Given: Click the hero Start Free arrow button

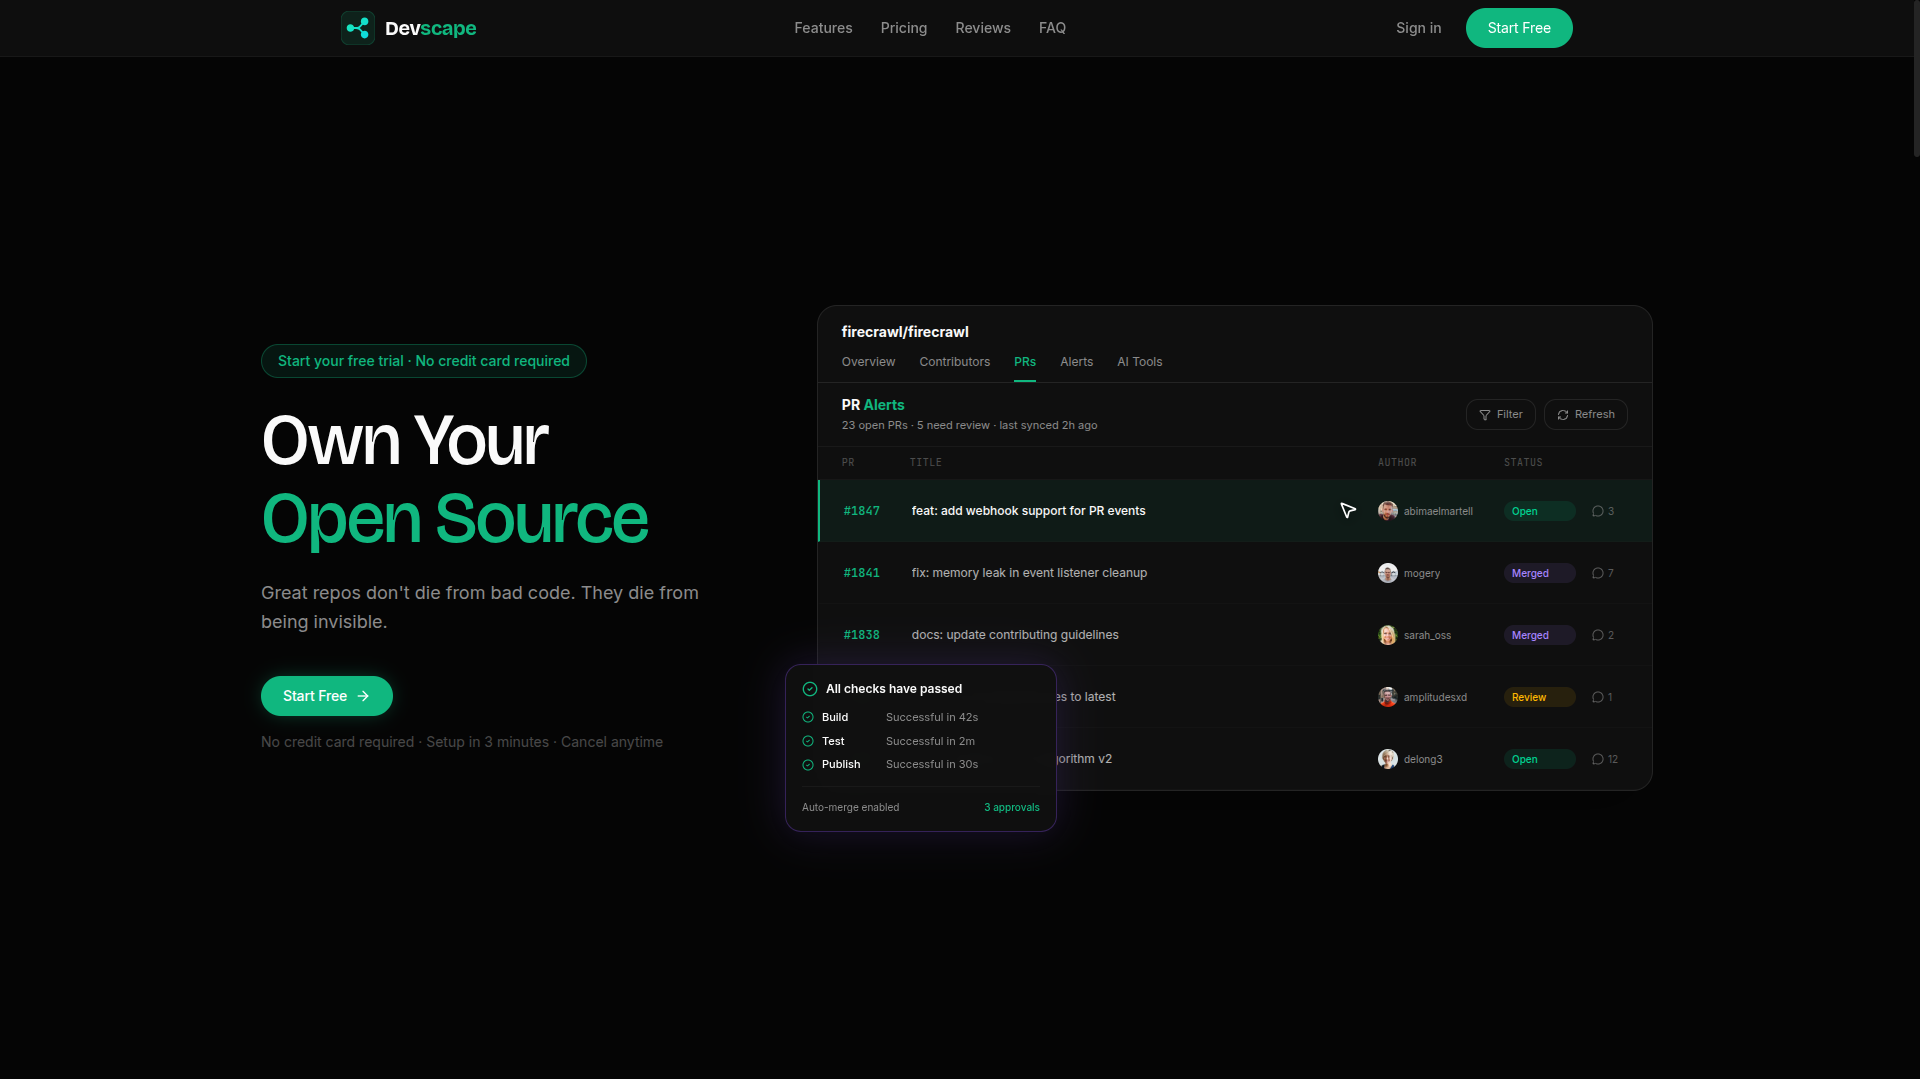Looking at the screenshot, I should click(x=327, y=696).
